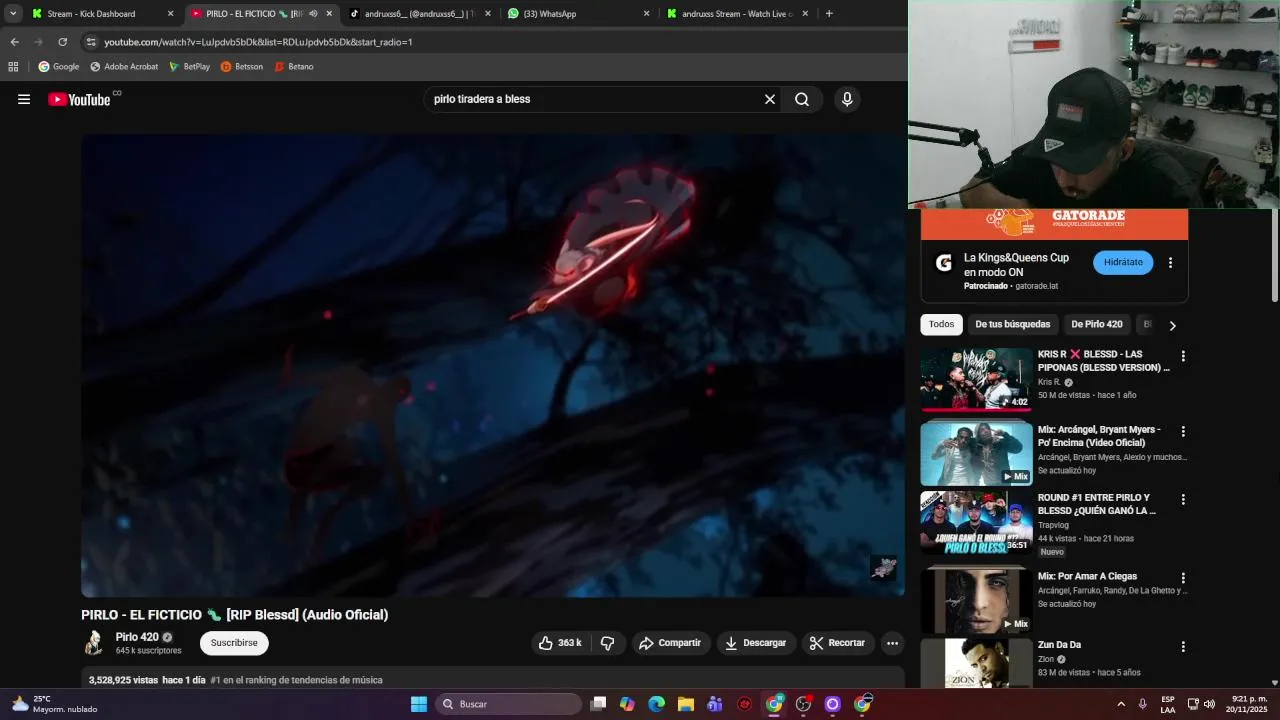Viewport: 1280px width, 720px height.
Task: Open the Betano bookmark
Action: point(294,67)
